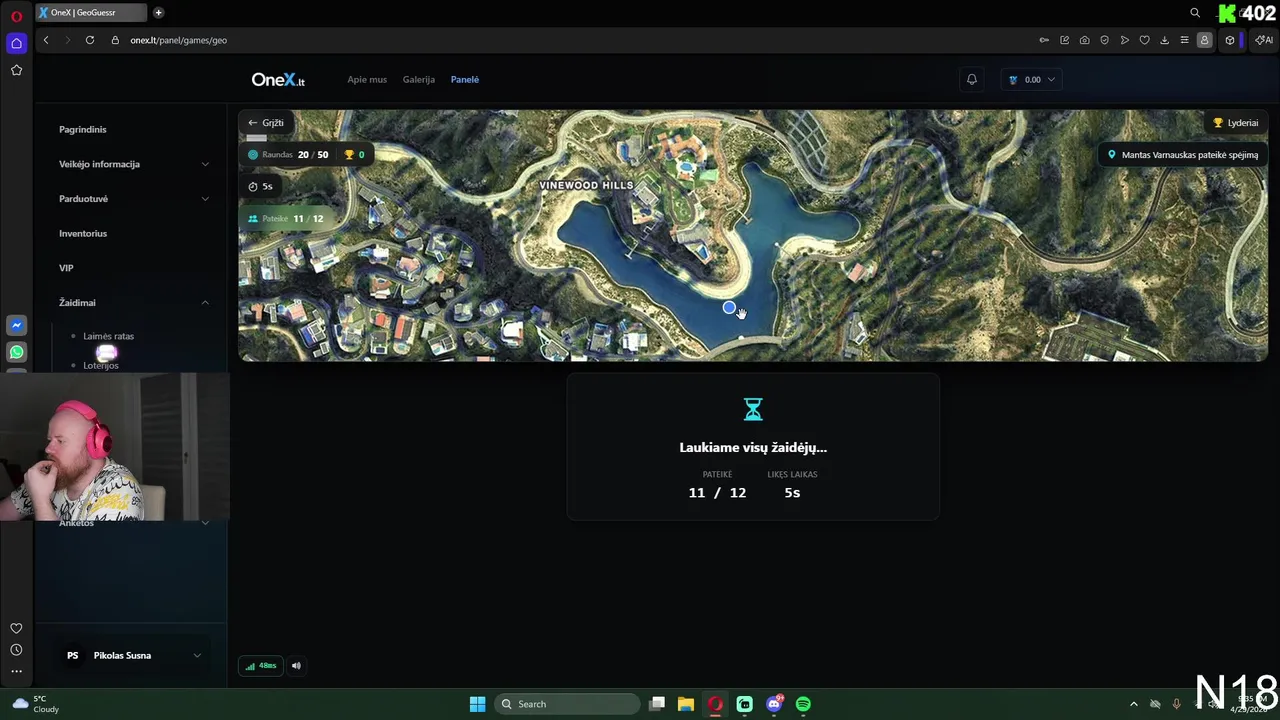The image size is (1280, 720).
Task: Open Discord from taskbar
Action: 774,704
